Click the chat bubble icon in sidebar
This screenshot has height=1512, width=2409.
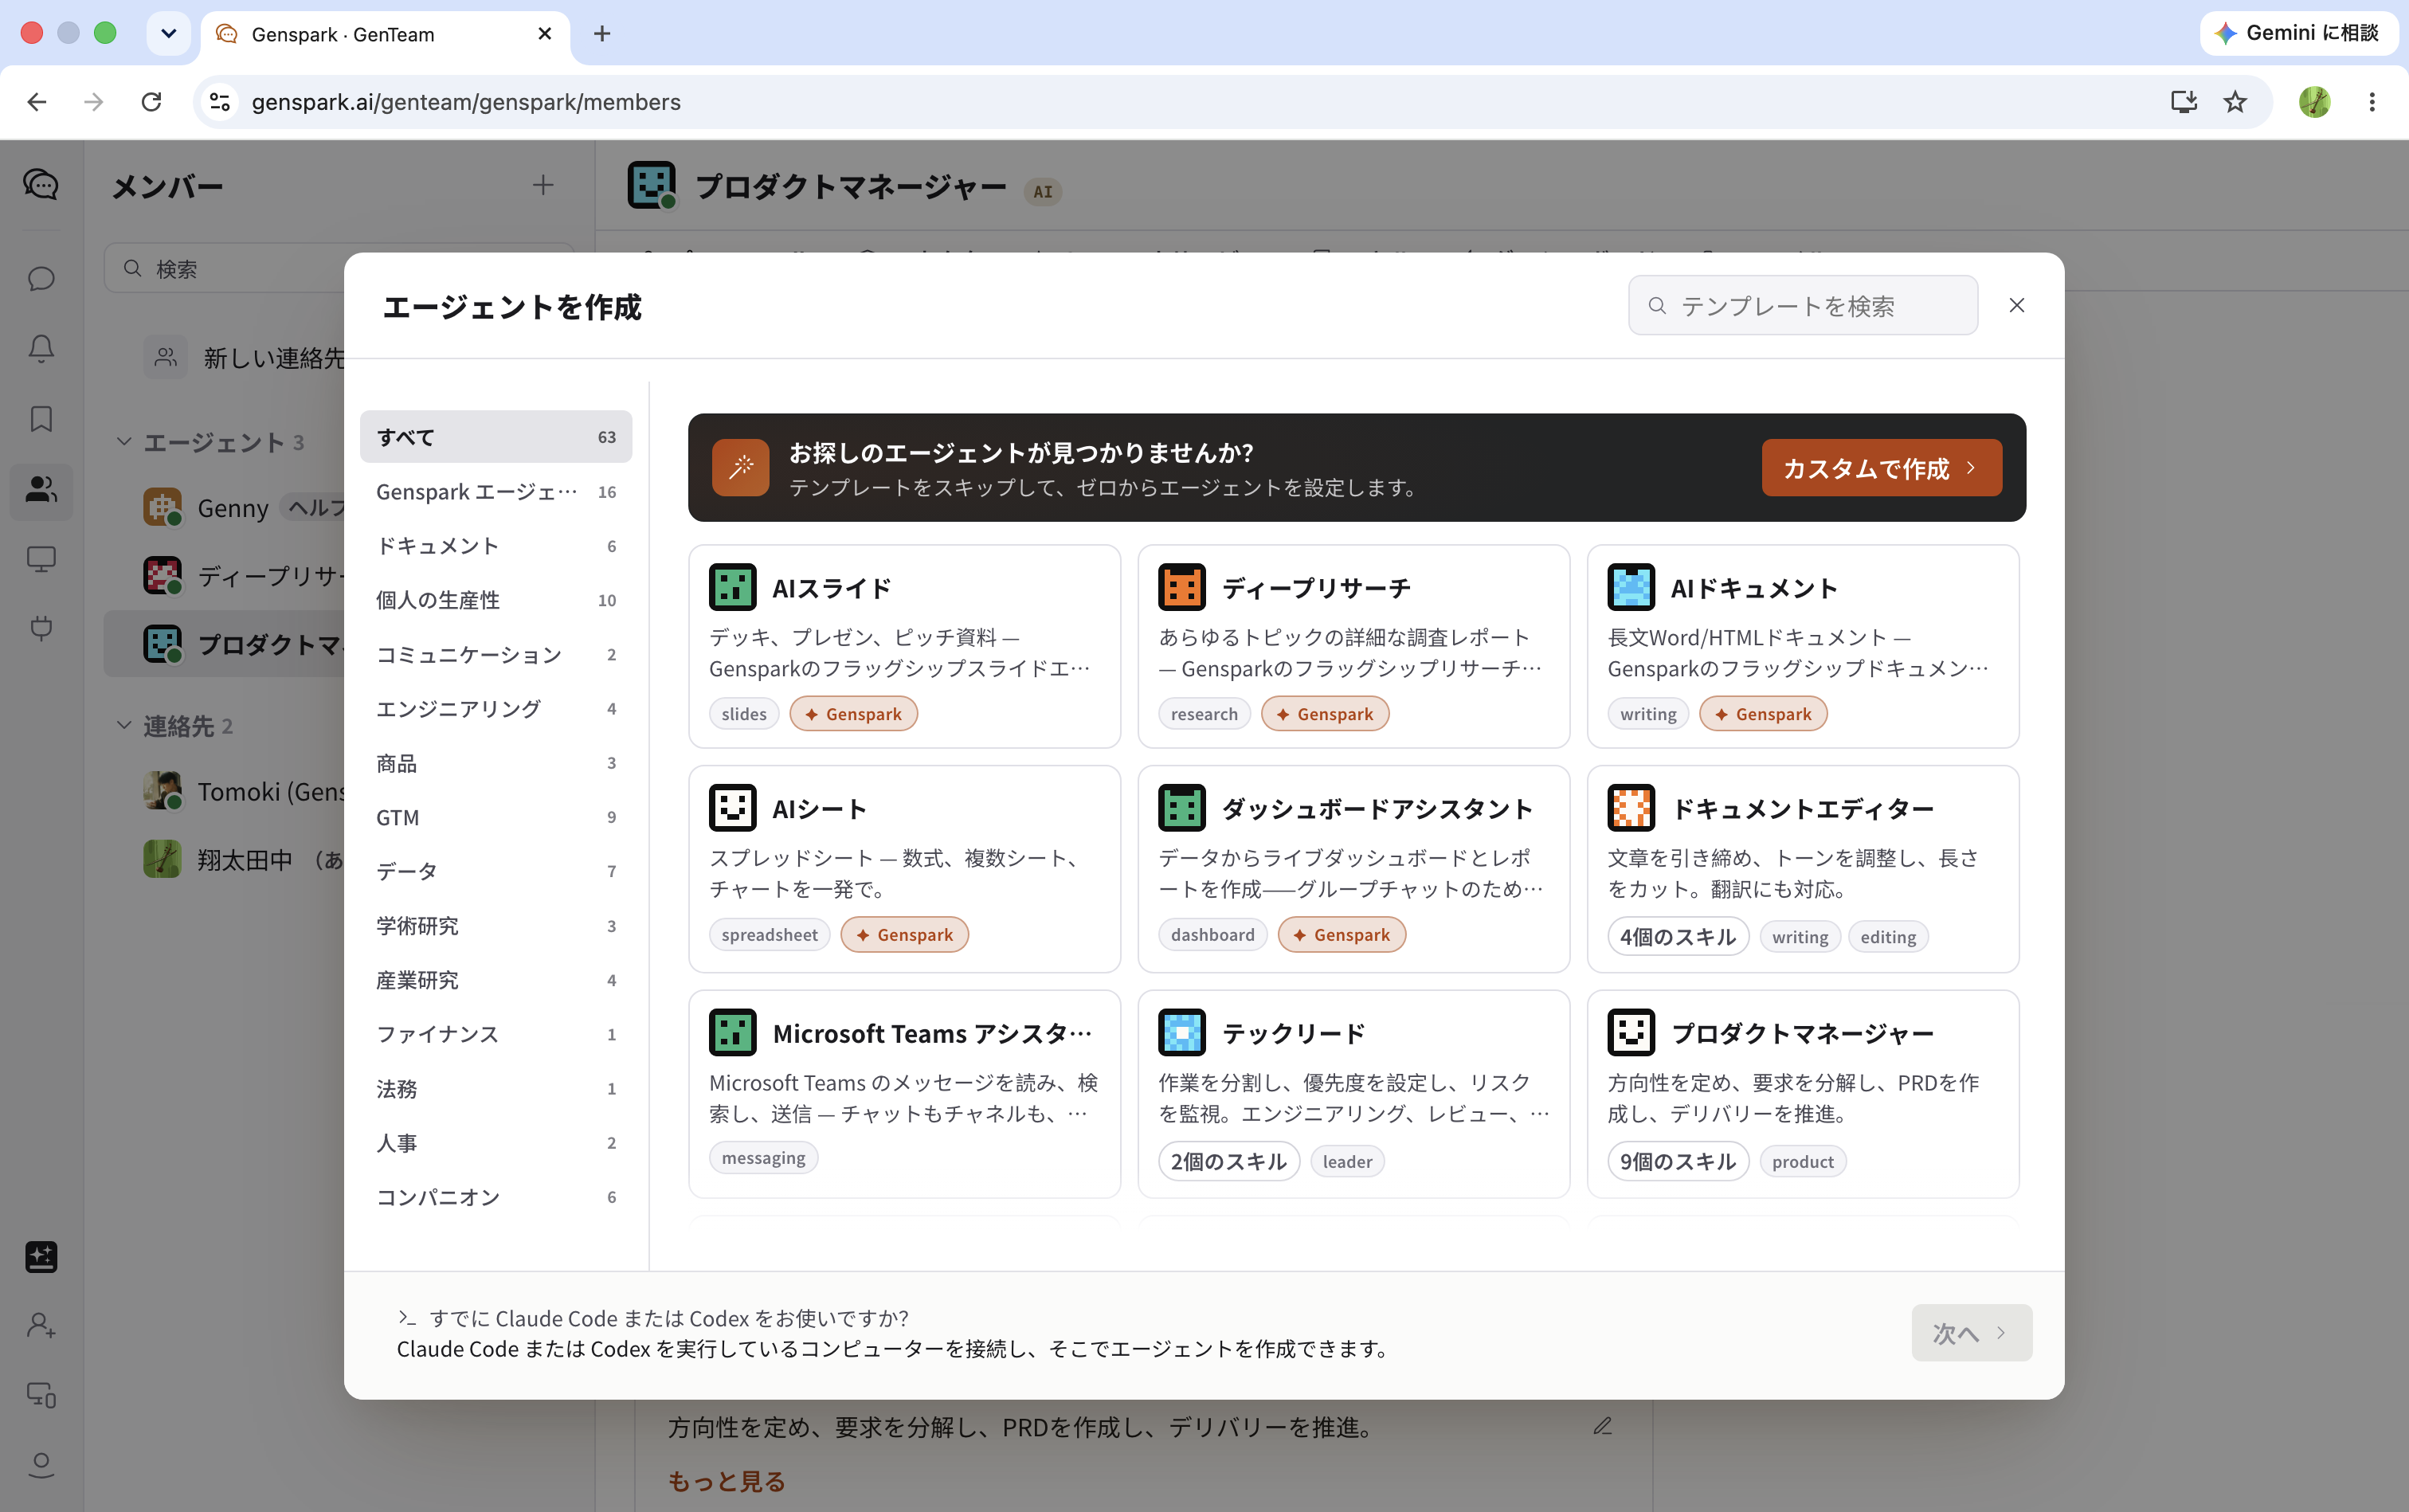pos(41,278)
